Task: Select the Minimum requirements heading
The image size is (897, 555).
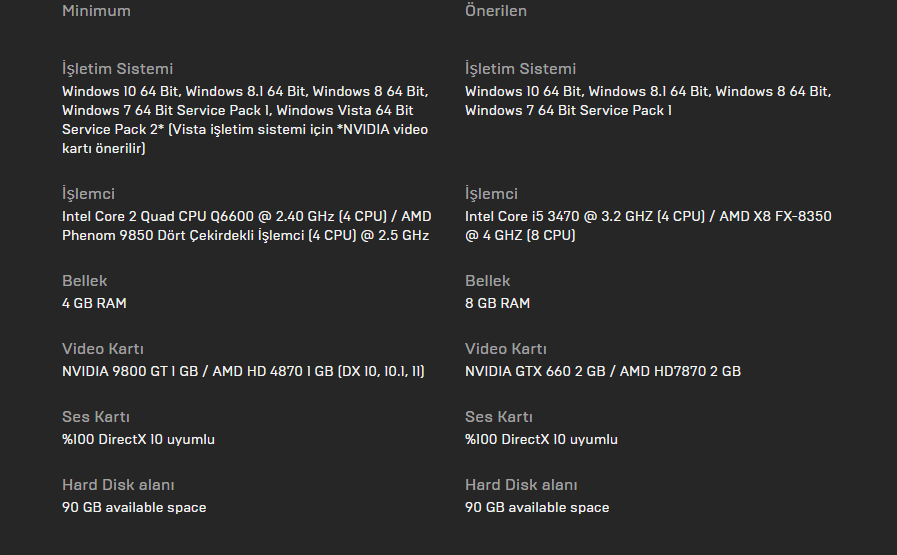Action: pos(96,11)
